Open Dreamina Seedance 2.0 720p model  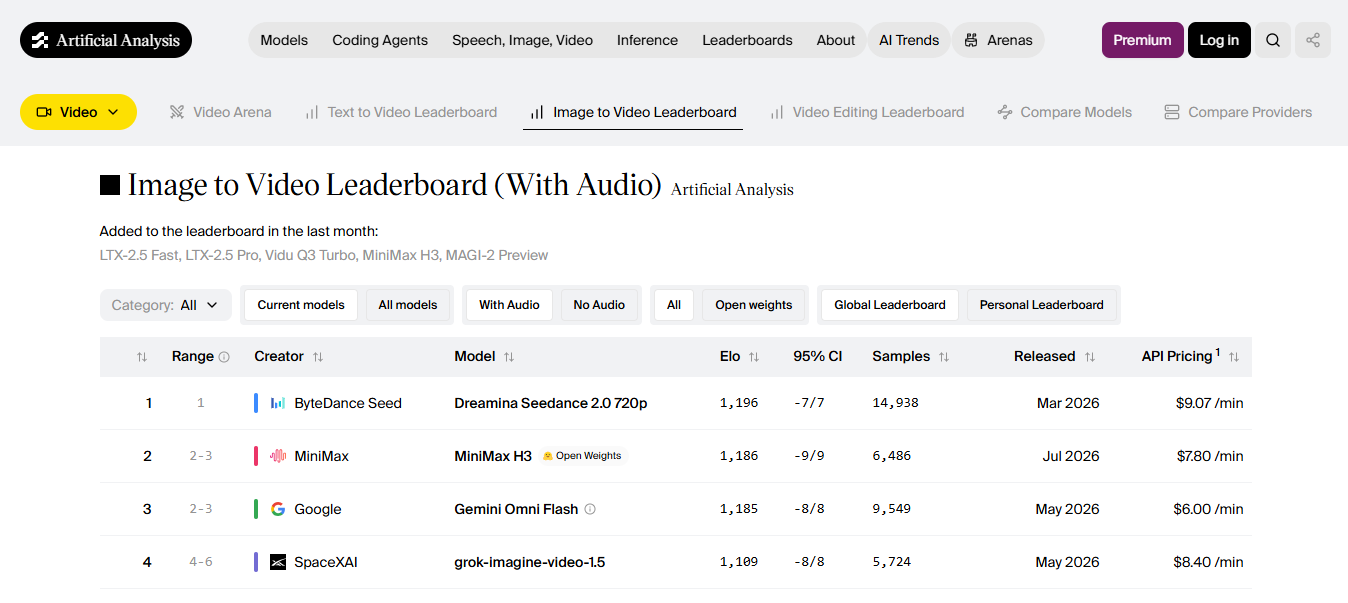click(551, 403)
